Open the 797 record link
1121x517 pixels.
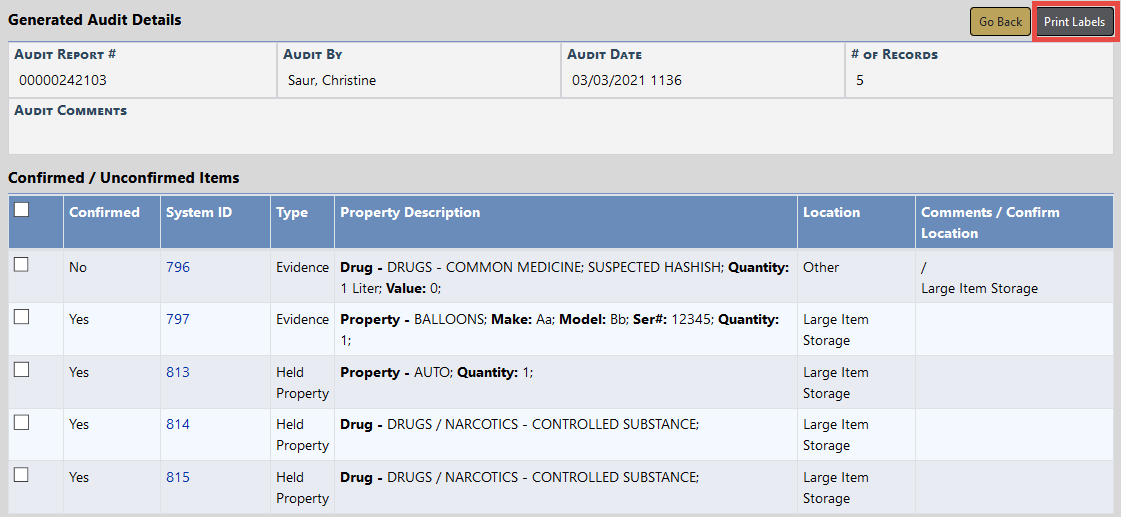[178, 319]
